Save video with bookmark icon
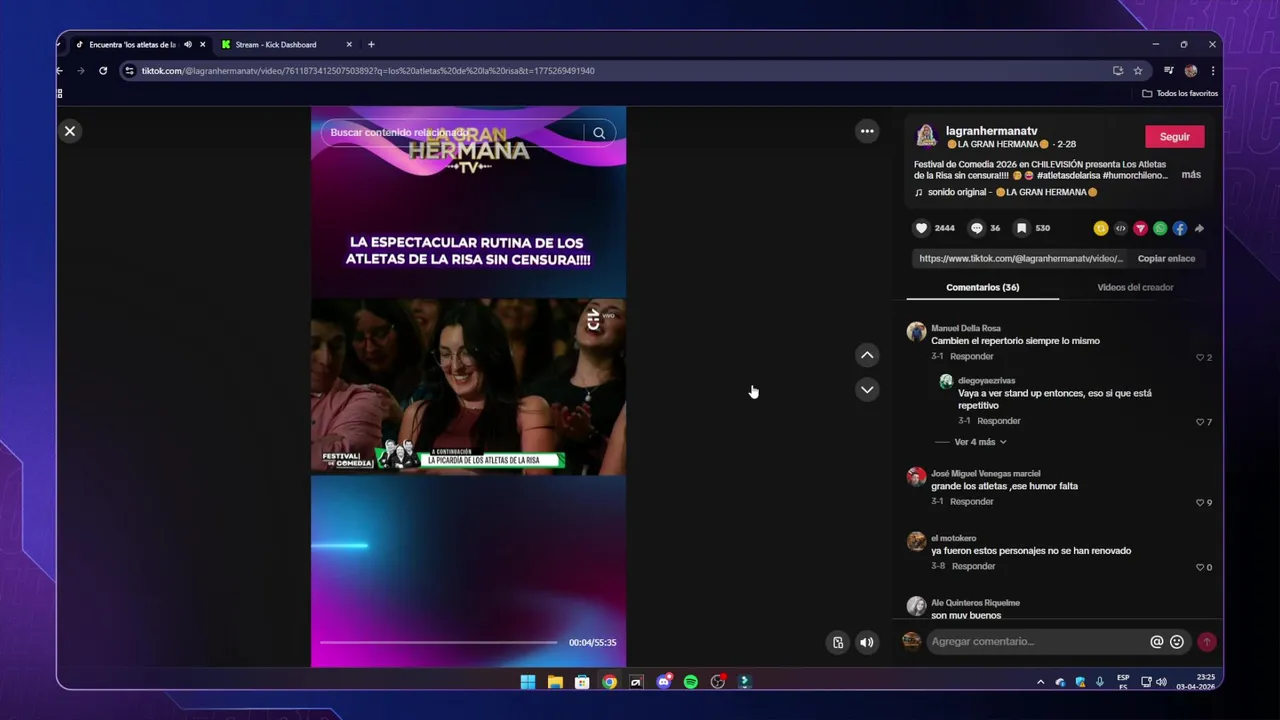The height and width of the screenshot is (720, 1280). [1021, 228]
